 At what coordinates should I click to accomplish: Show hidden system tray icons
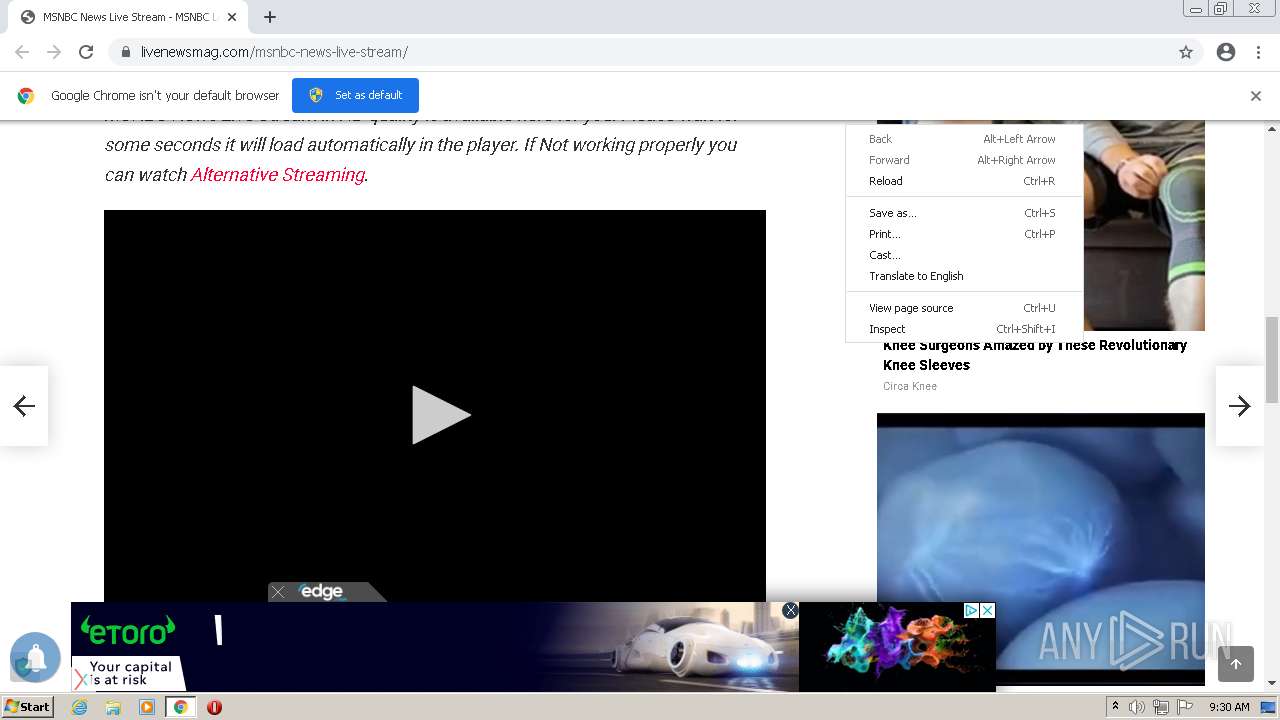[1115, 707]
